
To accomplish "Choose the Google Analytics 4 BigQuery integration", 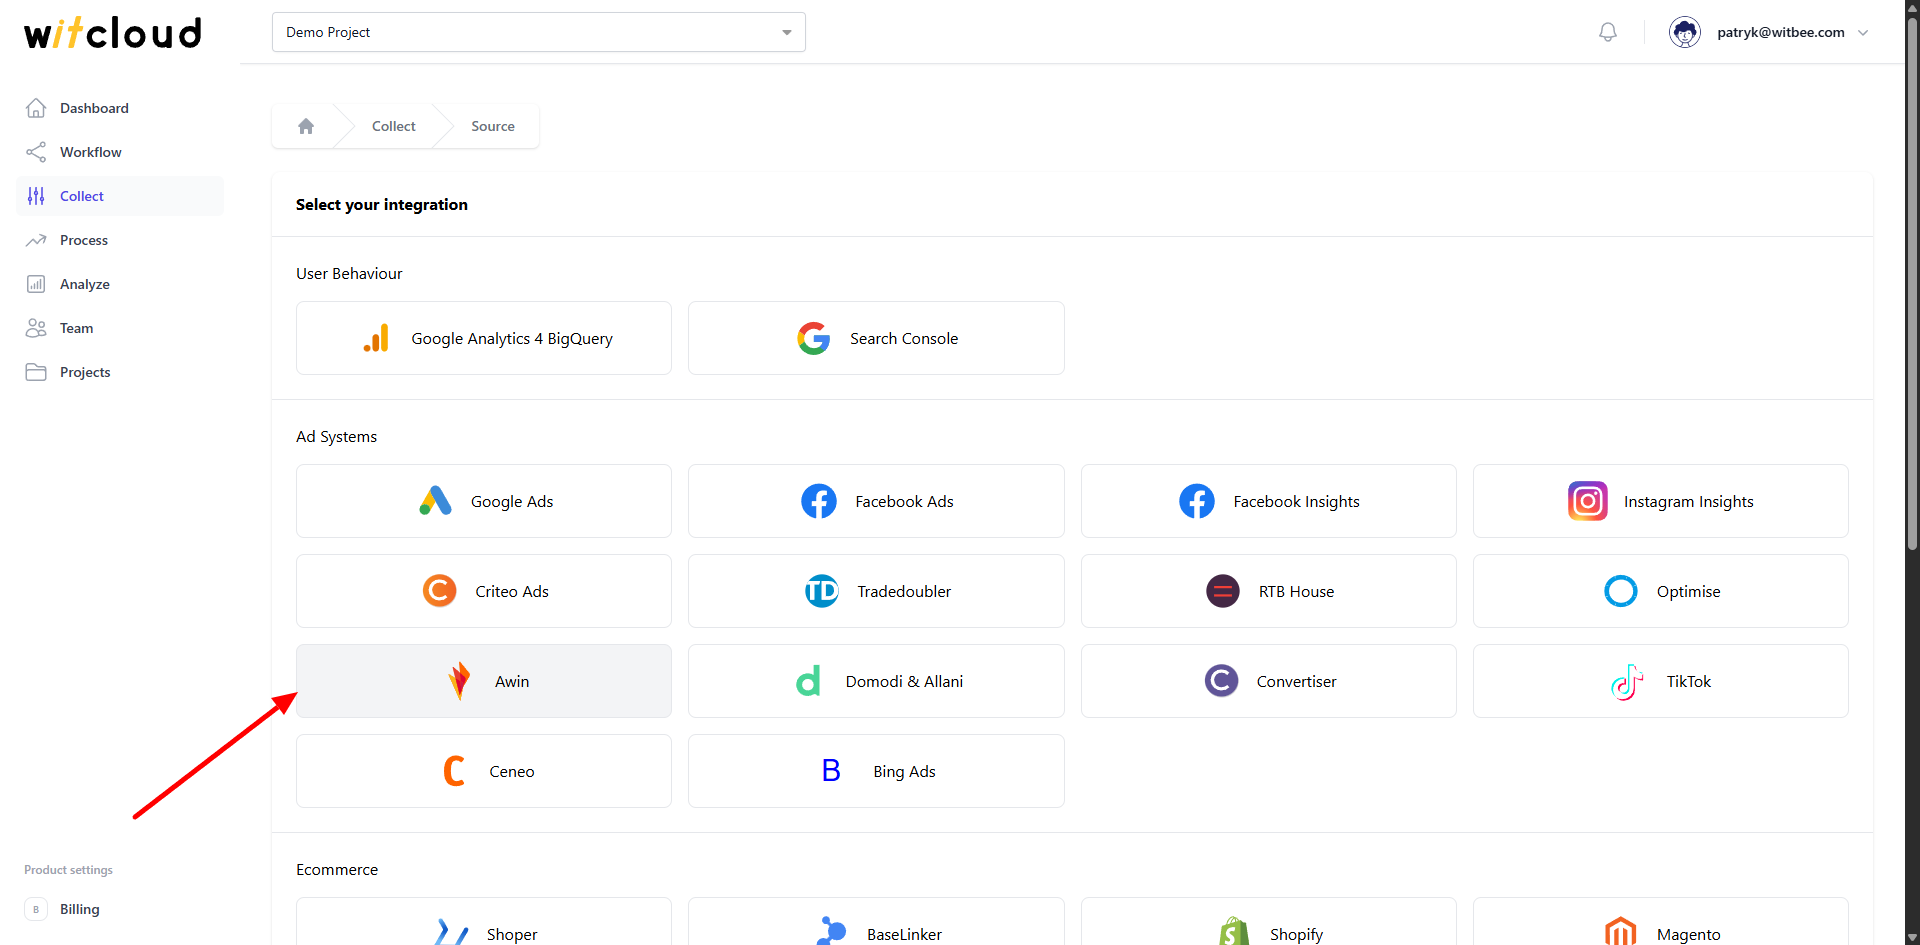I will pos(484,338).
